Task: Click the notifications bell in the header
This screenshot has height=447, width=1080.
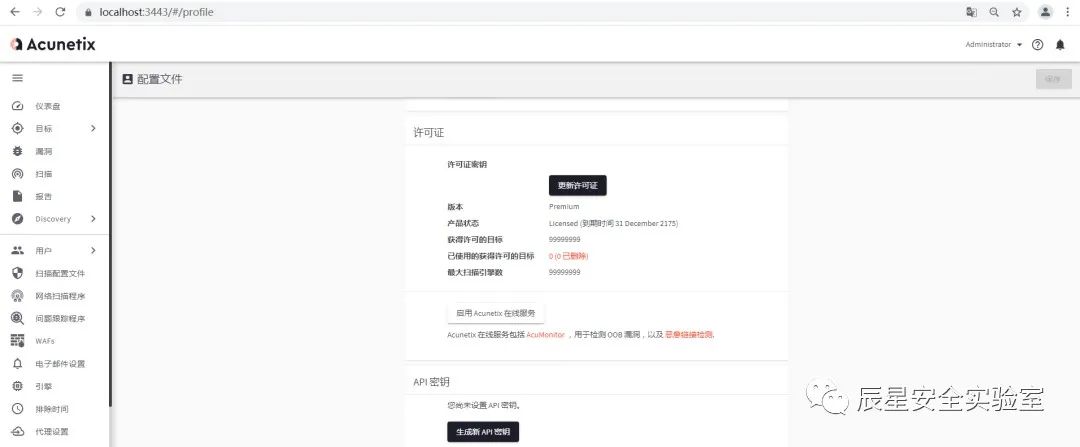Action: point(1060,45)
